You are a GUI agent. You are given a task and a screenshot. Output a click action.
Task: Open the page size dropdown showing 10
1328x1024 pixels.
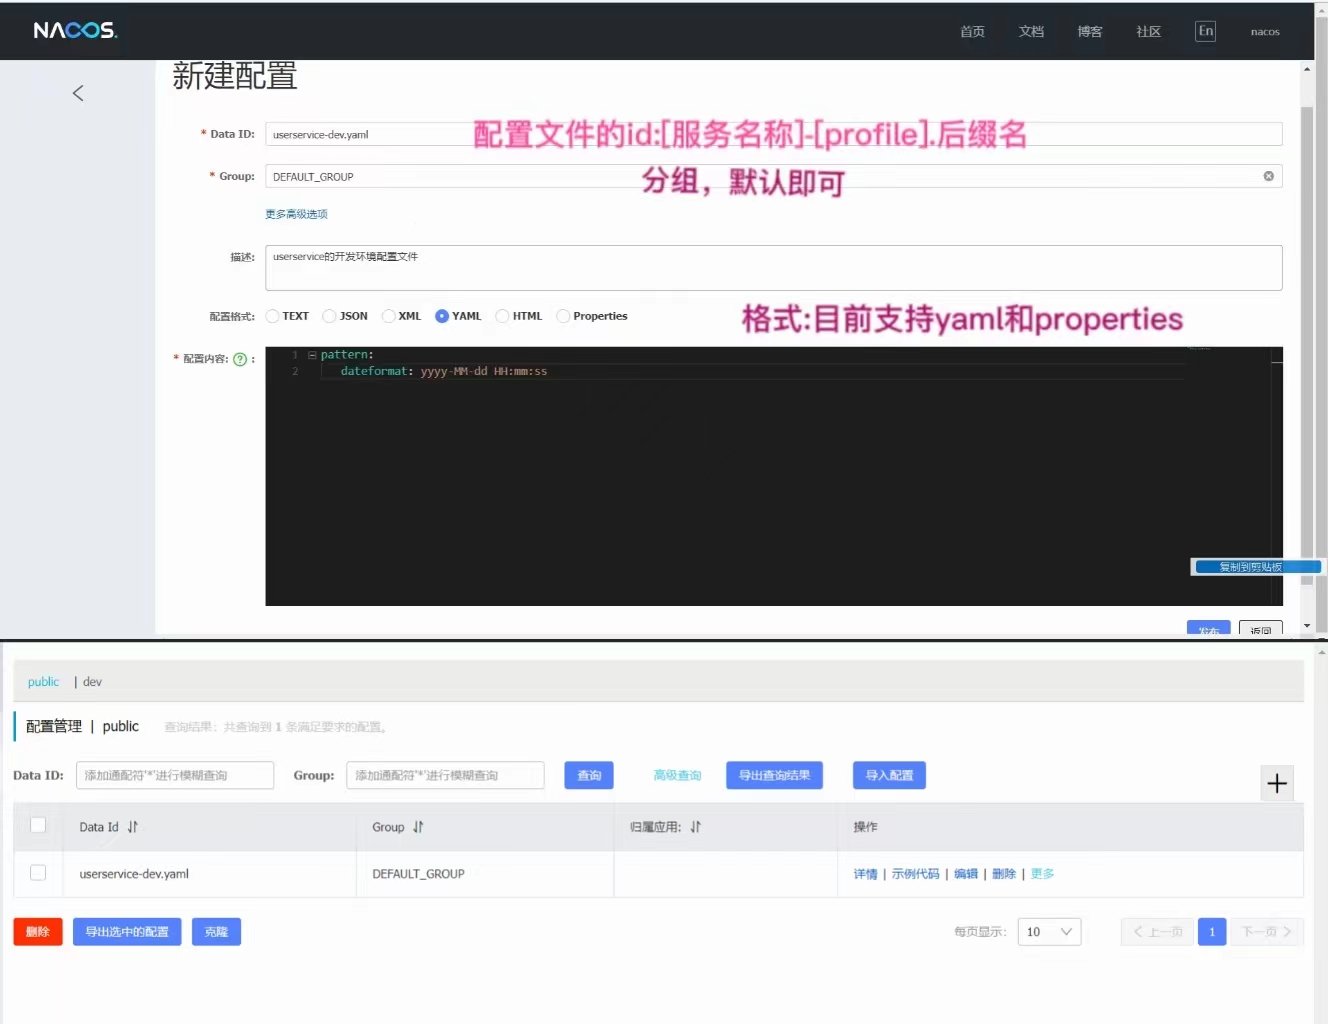tap(1049, 931)
